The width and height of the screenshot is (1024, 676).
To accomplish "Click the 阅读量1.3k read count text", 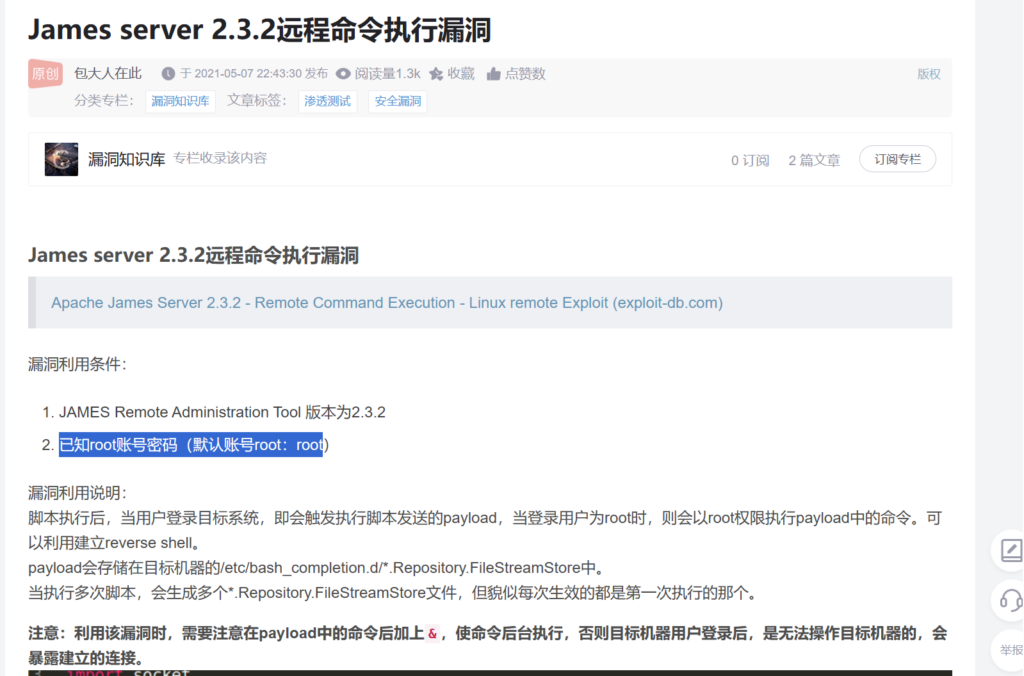I will pyautogui.click(x=387, y=74).
